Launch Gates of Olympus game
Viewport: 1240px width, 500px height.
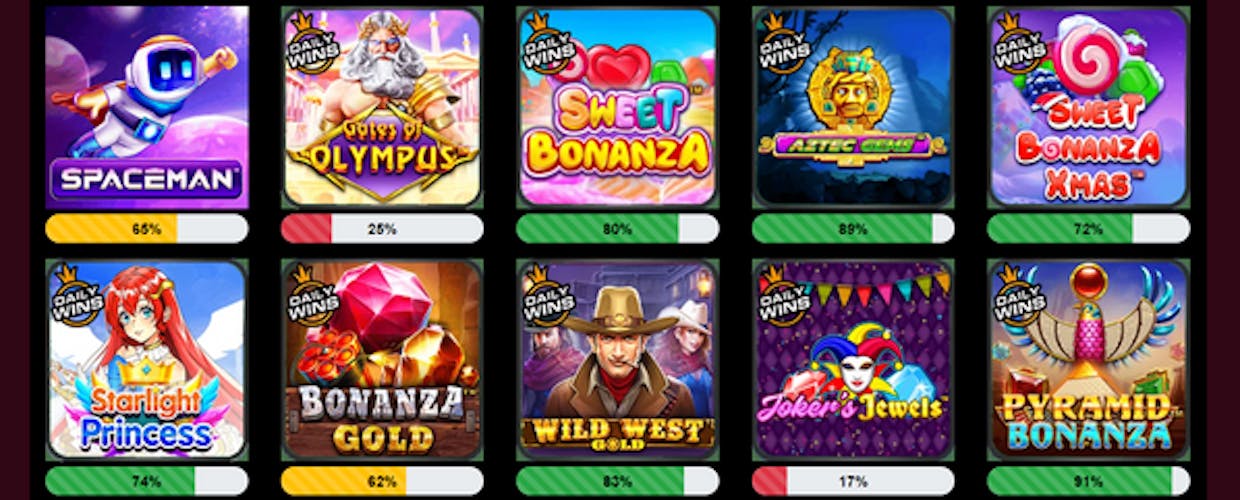click(x=382, y=107)
